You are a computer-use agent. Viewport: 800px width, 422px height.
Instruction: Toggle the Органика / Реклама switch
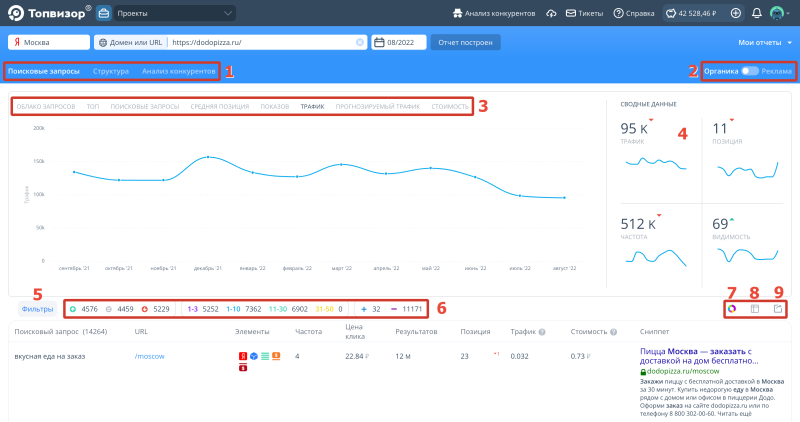(x=750, y=71)
